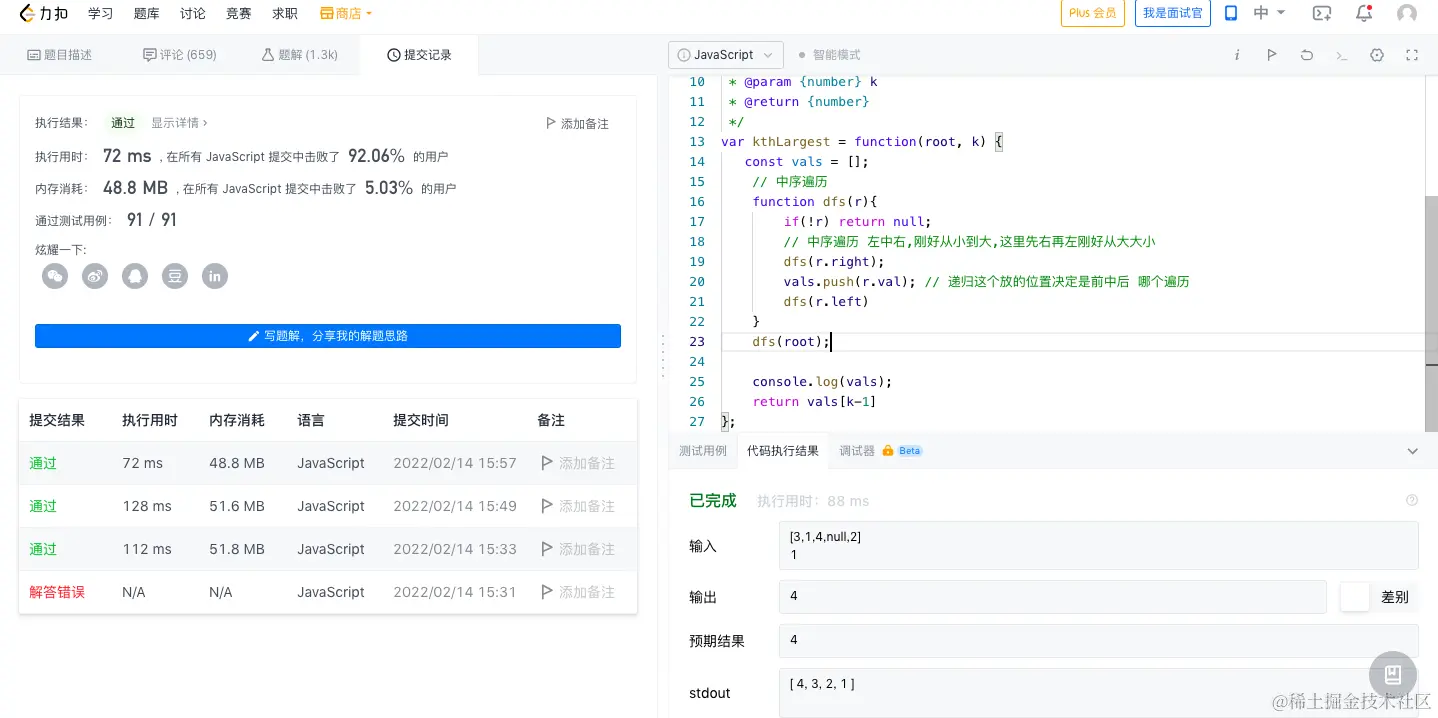The image size is (1438, 718).
Task: Click the 执行用时 column header
Action: click(150, 421)
